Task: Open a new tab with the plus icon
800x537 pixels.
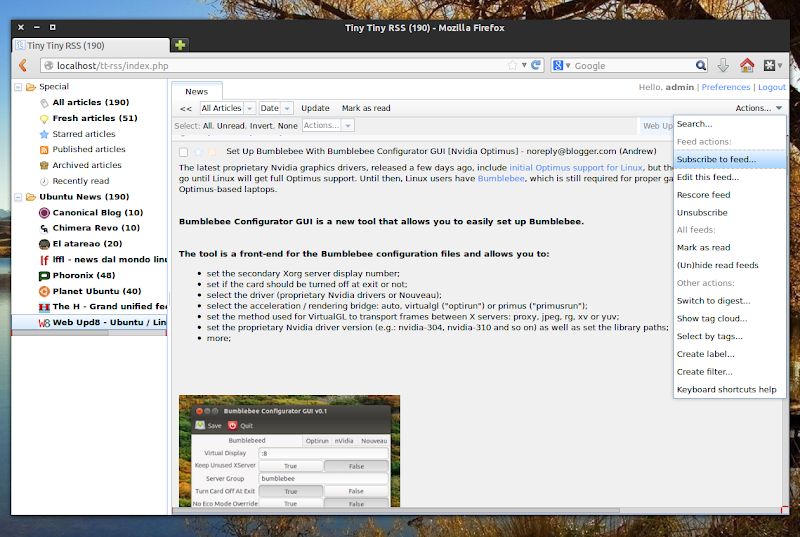Action: [x=180, y=45]
